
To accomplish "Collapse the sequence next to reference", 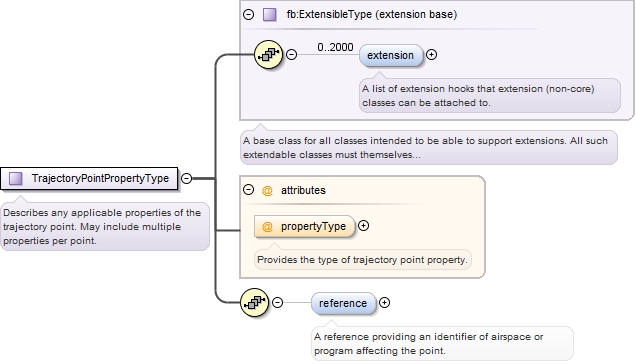I will coord(277,302).
